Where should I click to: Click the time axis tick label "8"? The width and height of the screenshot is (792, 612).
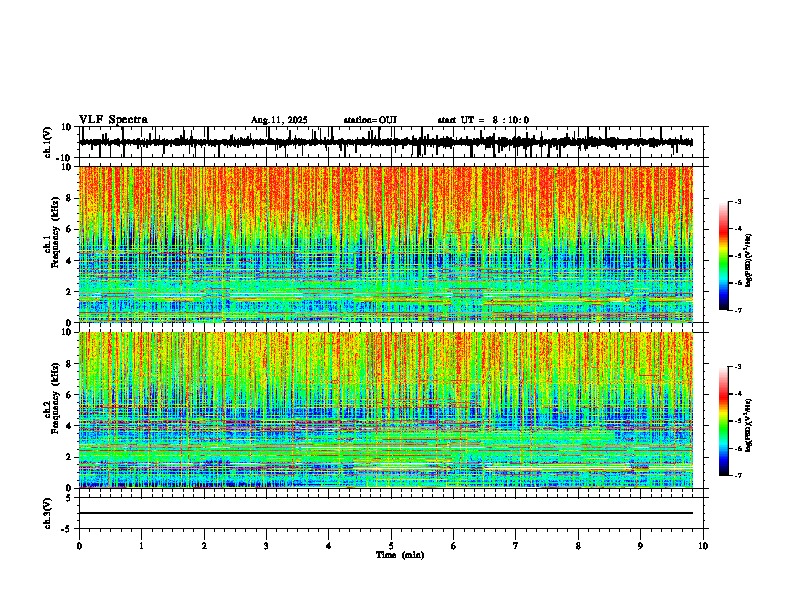[x=578, y=546]
